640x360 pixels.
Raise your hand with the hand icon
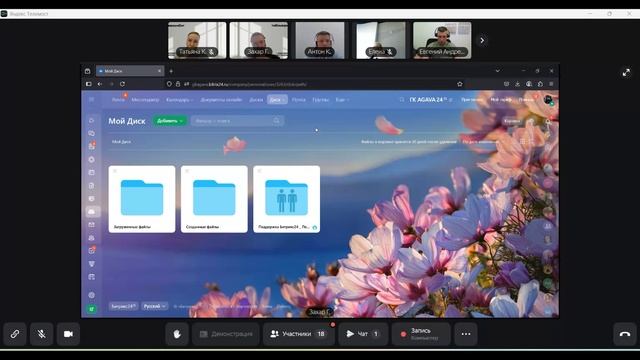[177, 334]
